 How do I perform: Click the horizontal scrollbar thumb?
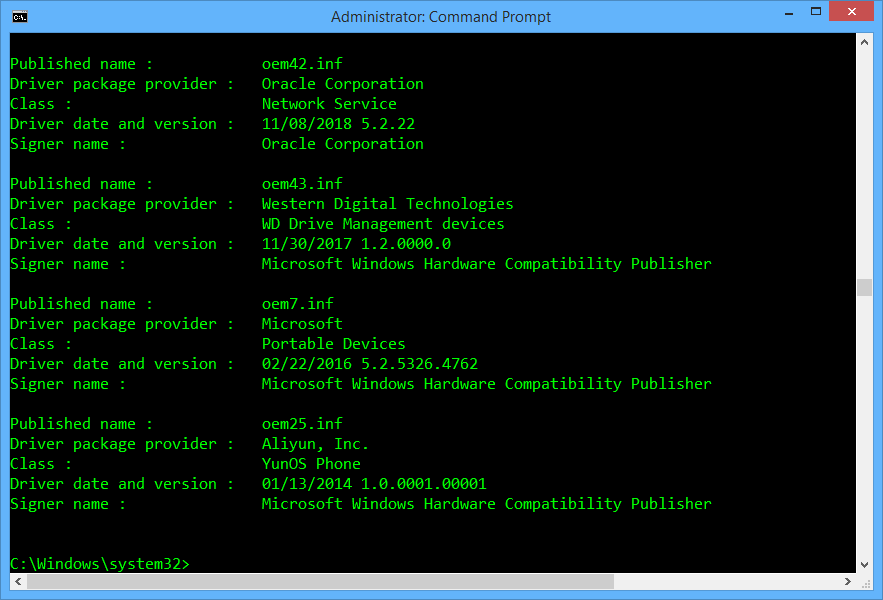pyautogui.click(x=320, y=581)
